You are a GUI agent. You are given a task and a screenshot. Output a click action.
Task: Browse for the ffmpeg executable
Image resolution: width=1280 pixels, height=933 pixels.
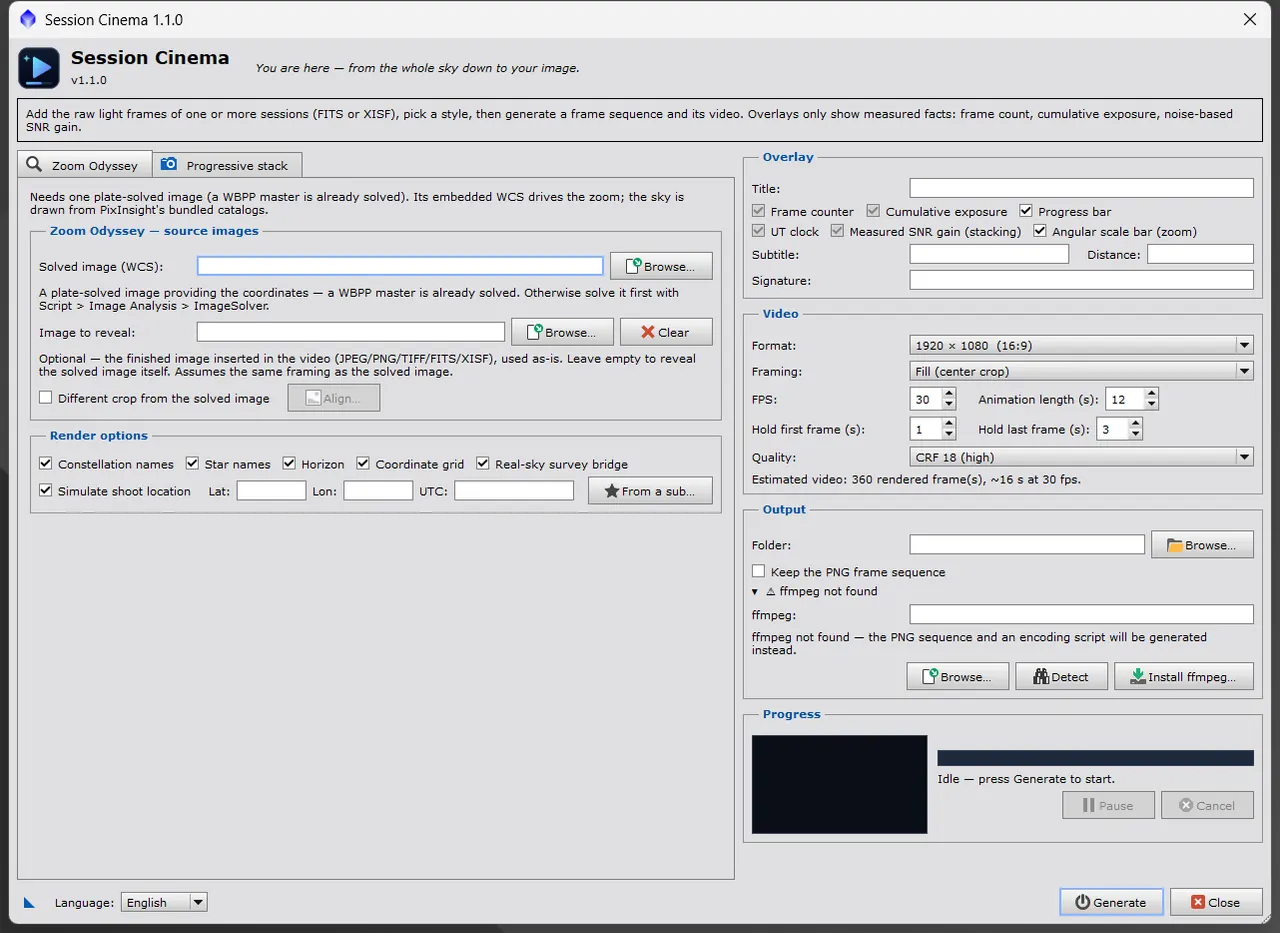click(958, 676)
